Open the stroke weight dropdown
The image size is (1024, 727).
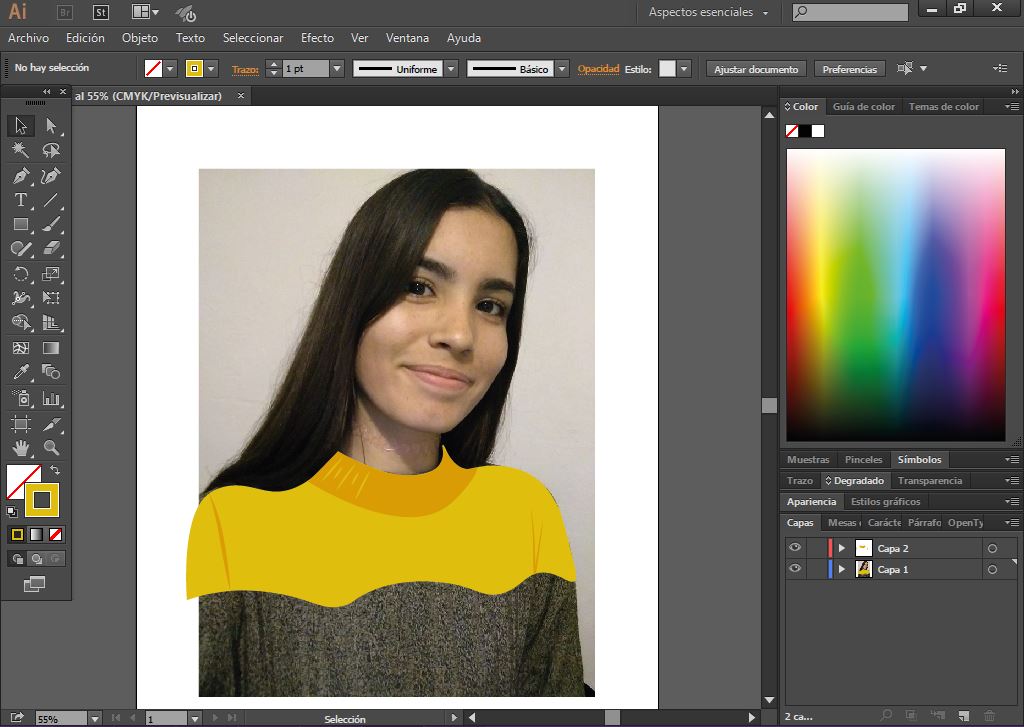point(337,69)
